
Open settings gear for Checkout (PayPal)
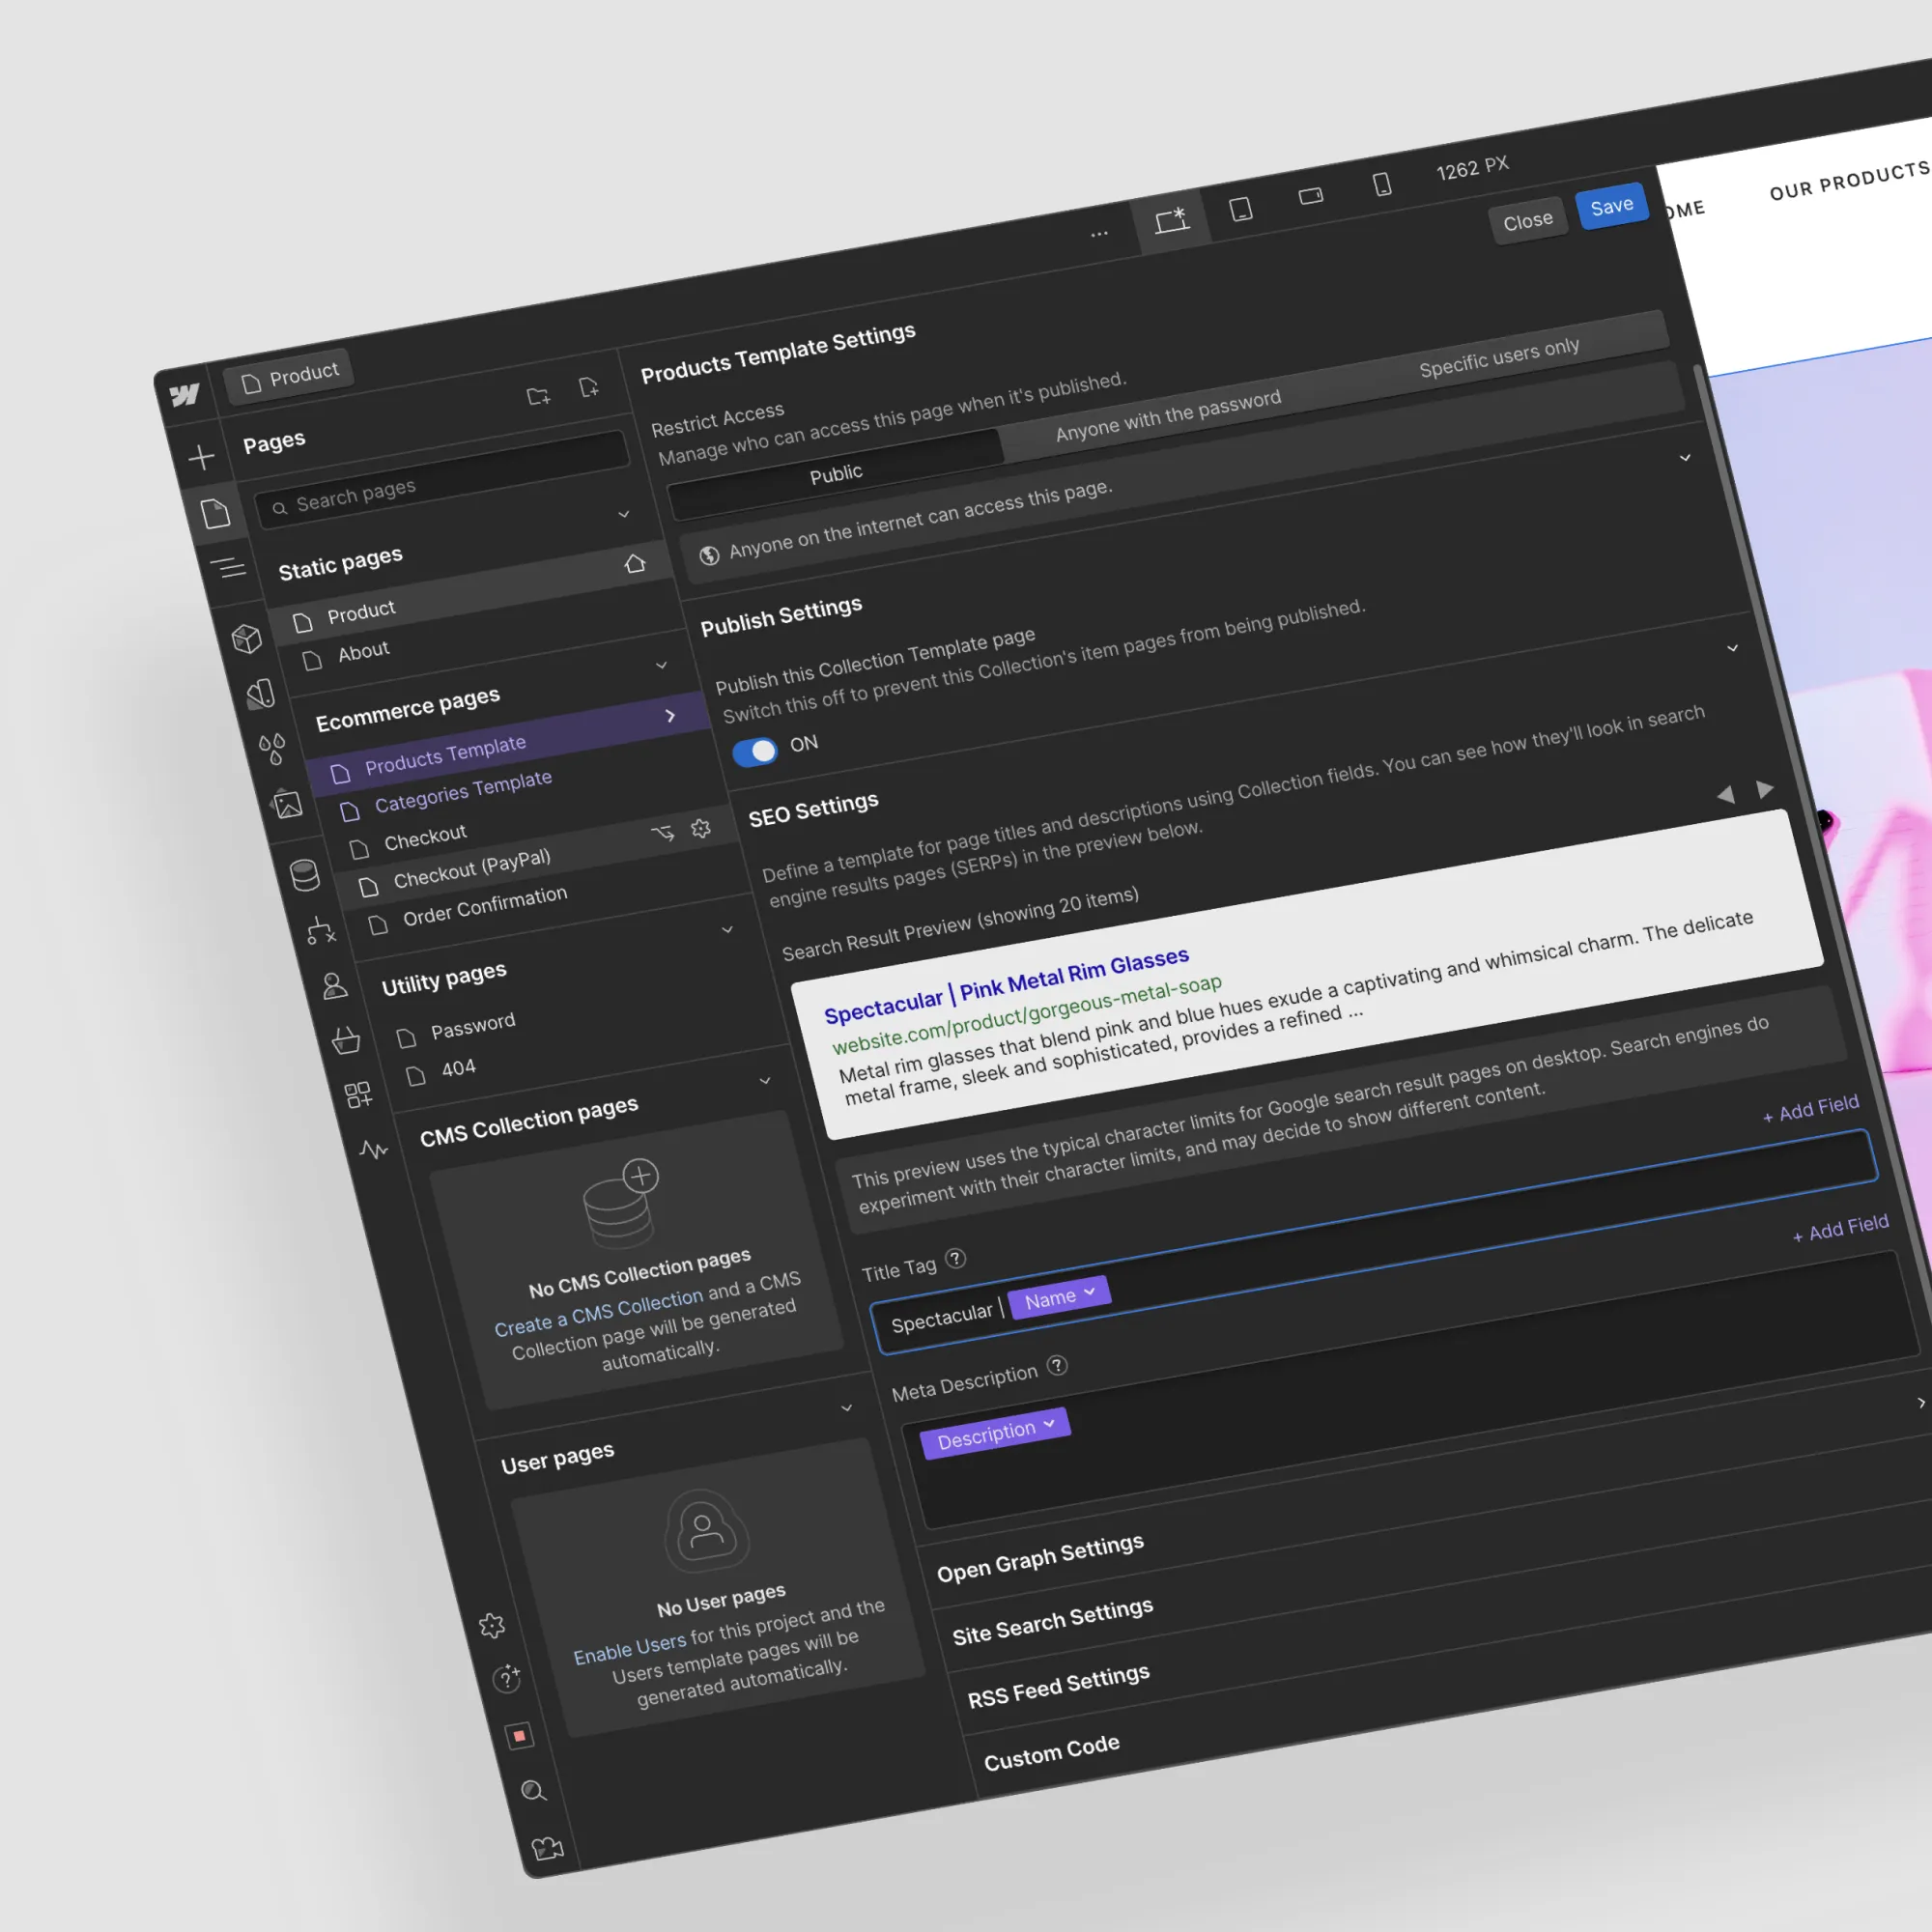click(x=701, y=828)
